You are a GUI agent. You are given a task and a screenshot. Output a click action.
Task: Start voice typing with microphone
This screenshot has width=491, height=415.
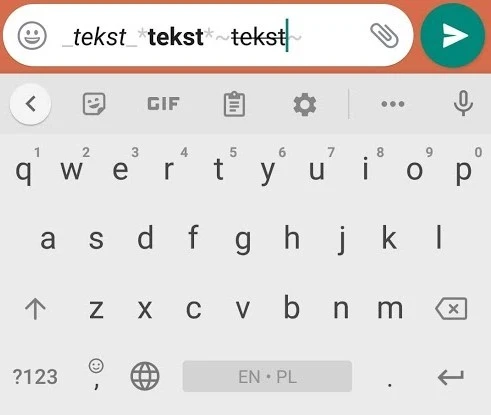click(463, 103)
